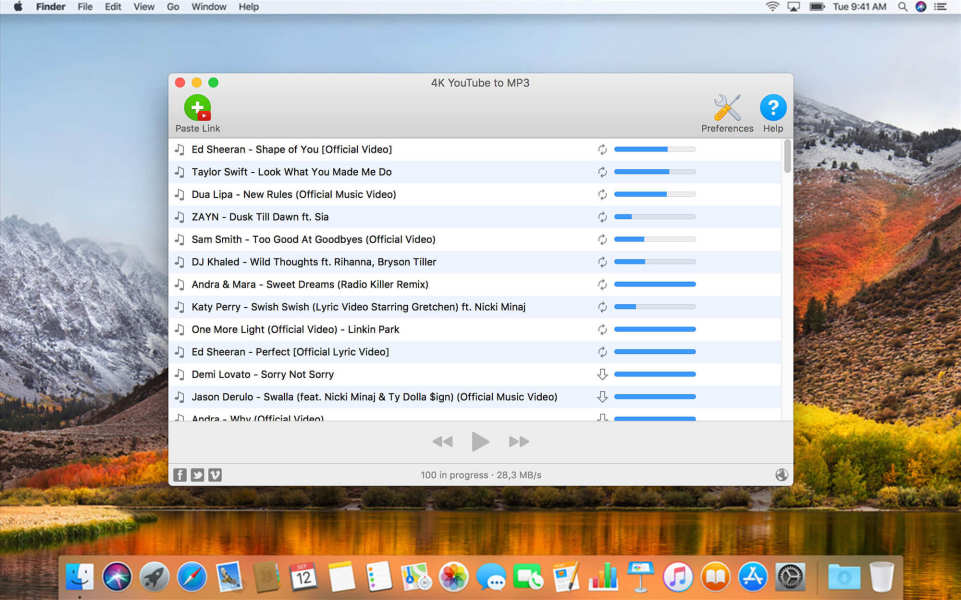961x600 pixels.
Task: Select "Jason Derulo - Swalla" track title
Action: tap(374, 397)
